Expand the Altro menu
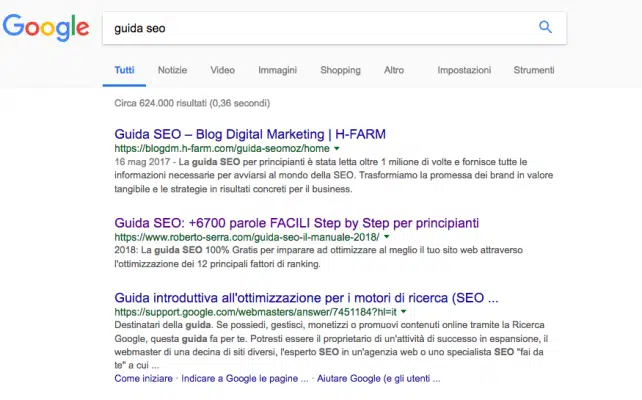Viewport: 642px width, 400px height. (394, 70)
